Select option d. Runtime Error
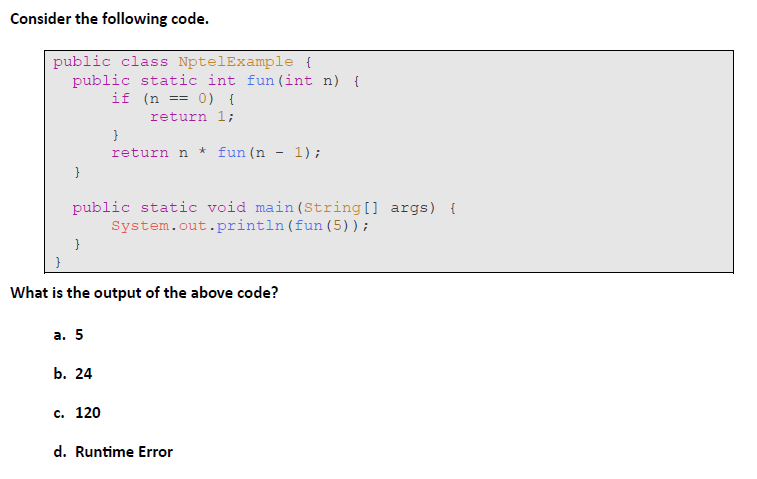The image size is (757, 479). click(113, 452)
